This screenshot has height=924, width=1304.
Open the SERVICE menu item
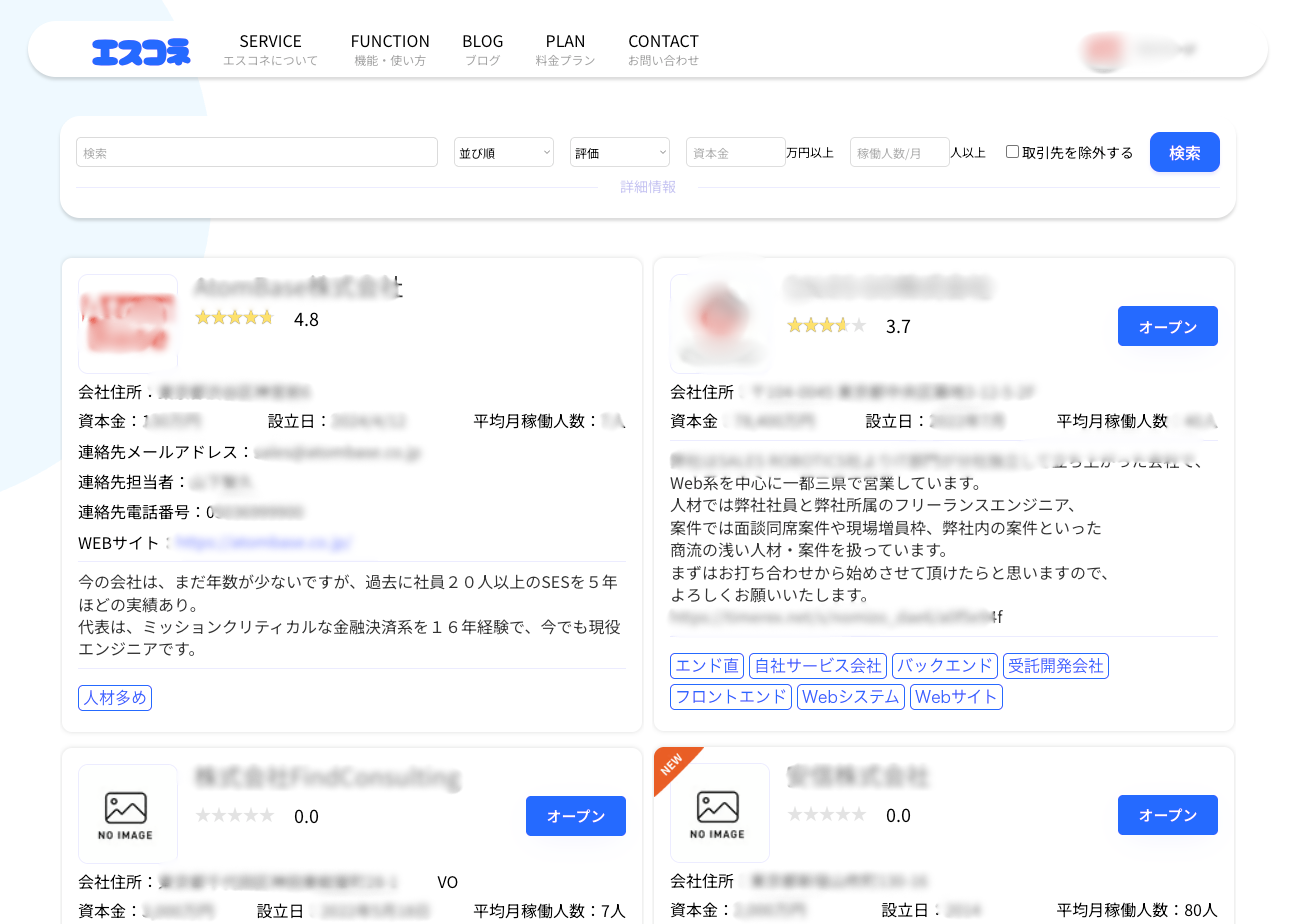(270, 49)
